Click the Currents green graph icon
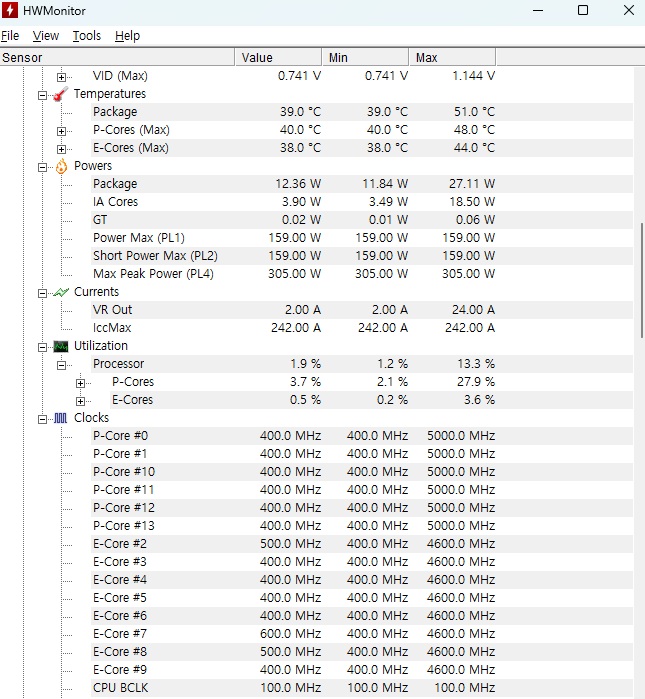Screen dimensions: 645x699 tap(61, 292)
